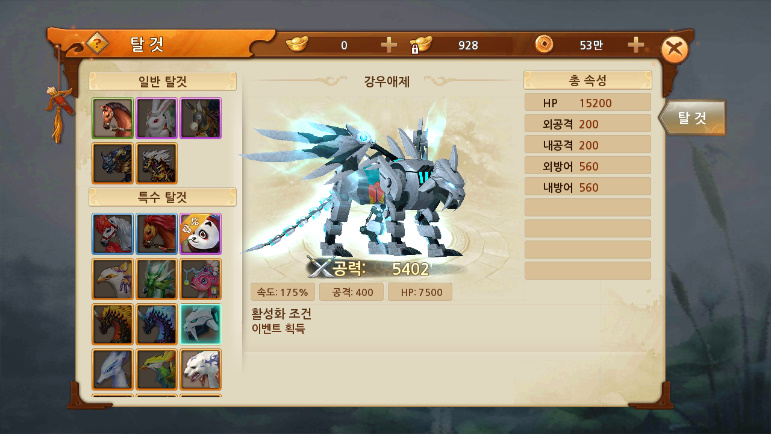
Task: Switch to the 탈것 side tab
Action: 692,117
